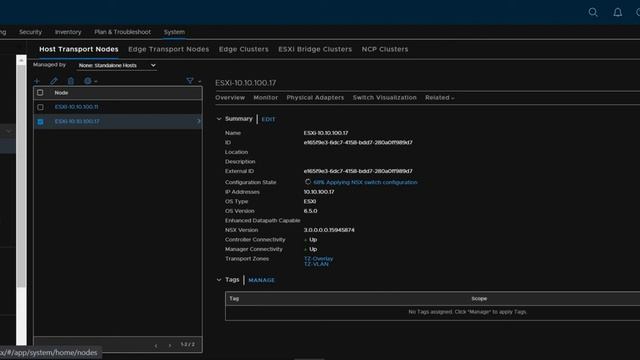The height and width of the screenshot is (360, 640).
Task: Switch to Edge Transport Nodes tab
Action: pyautogui.click(x=169, y=49)
